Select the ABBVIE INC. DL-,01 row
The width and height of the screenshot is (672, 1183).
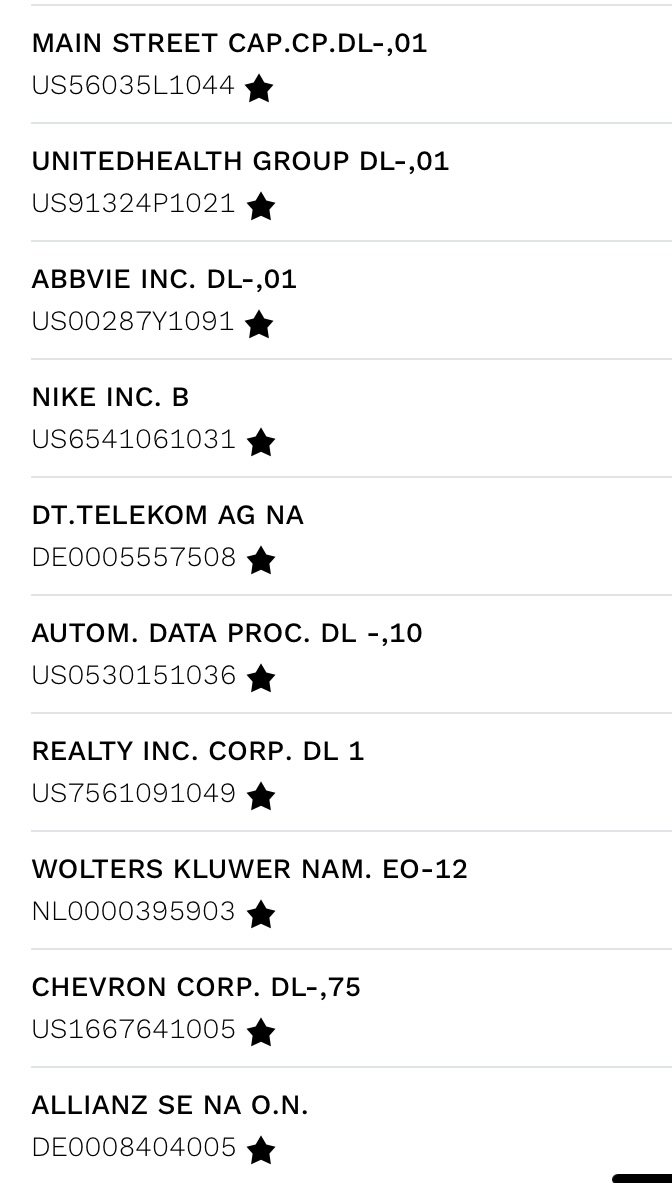[164, 280]
